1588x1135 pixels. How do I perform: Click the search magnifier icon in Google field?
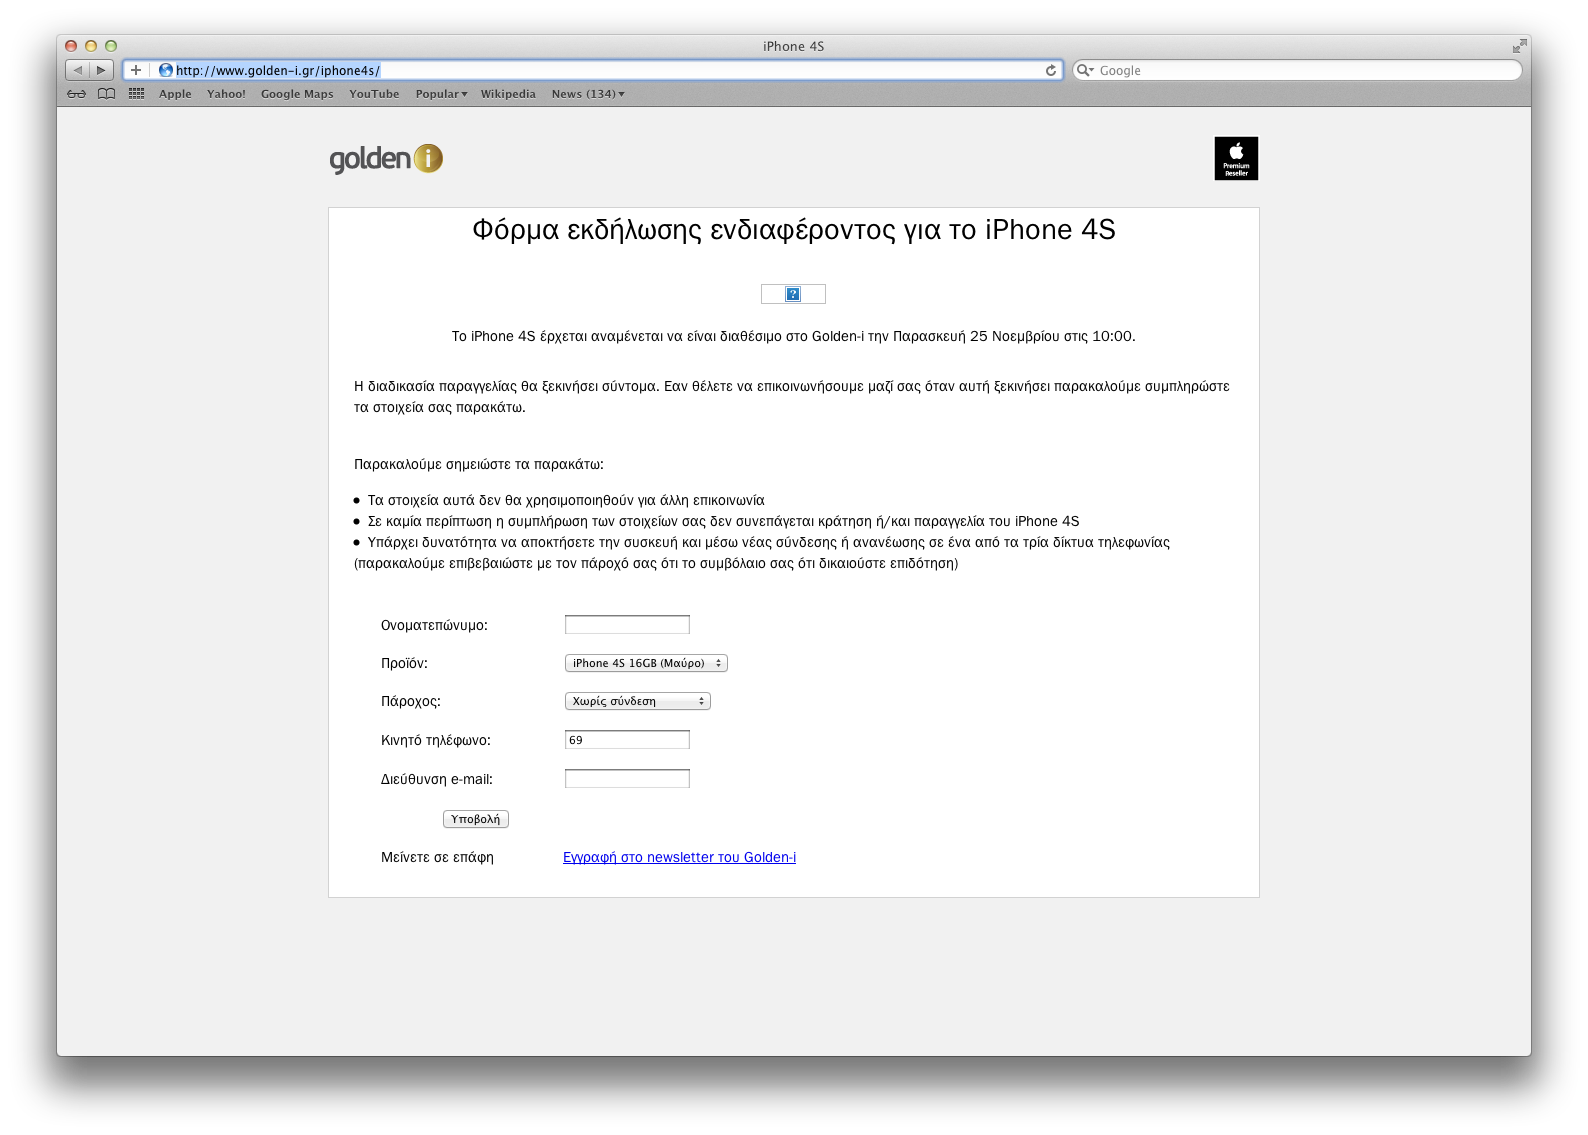point(1085,70)
